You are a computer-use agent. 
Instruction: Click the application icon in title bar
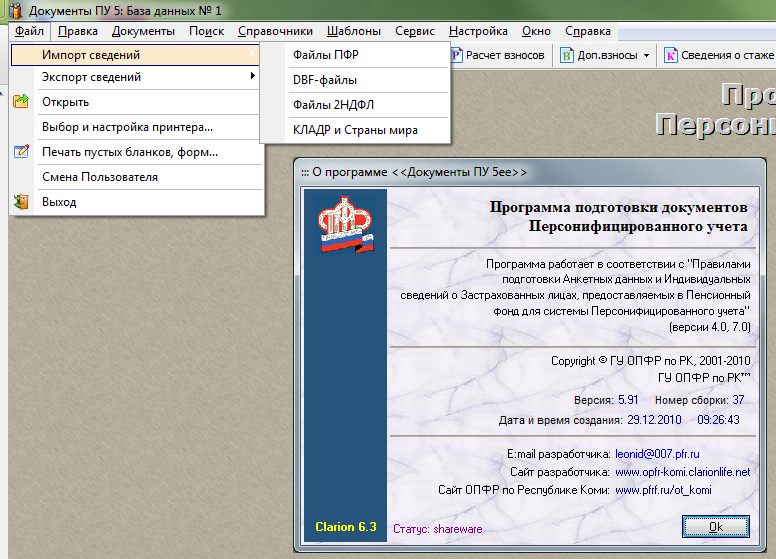(x=14, y=11)
